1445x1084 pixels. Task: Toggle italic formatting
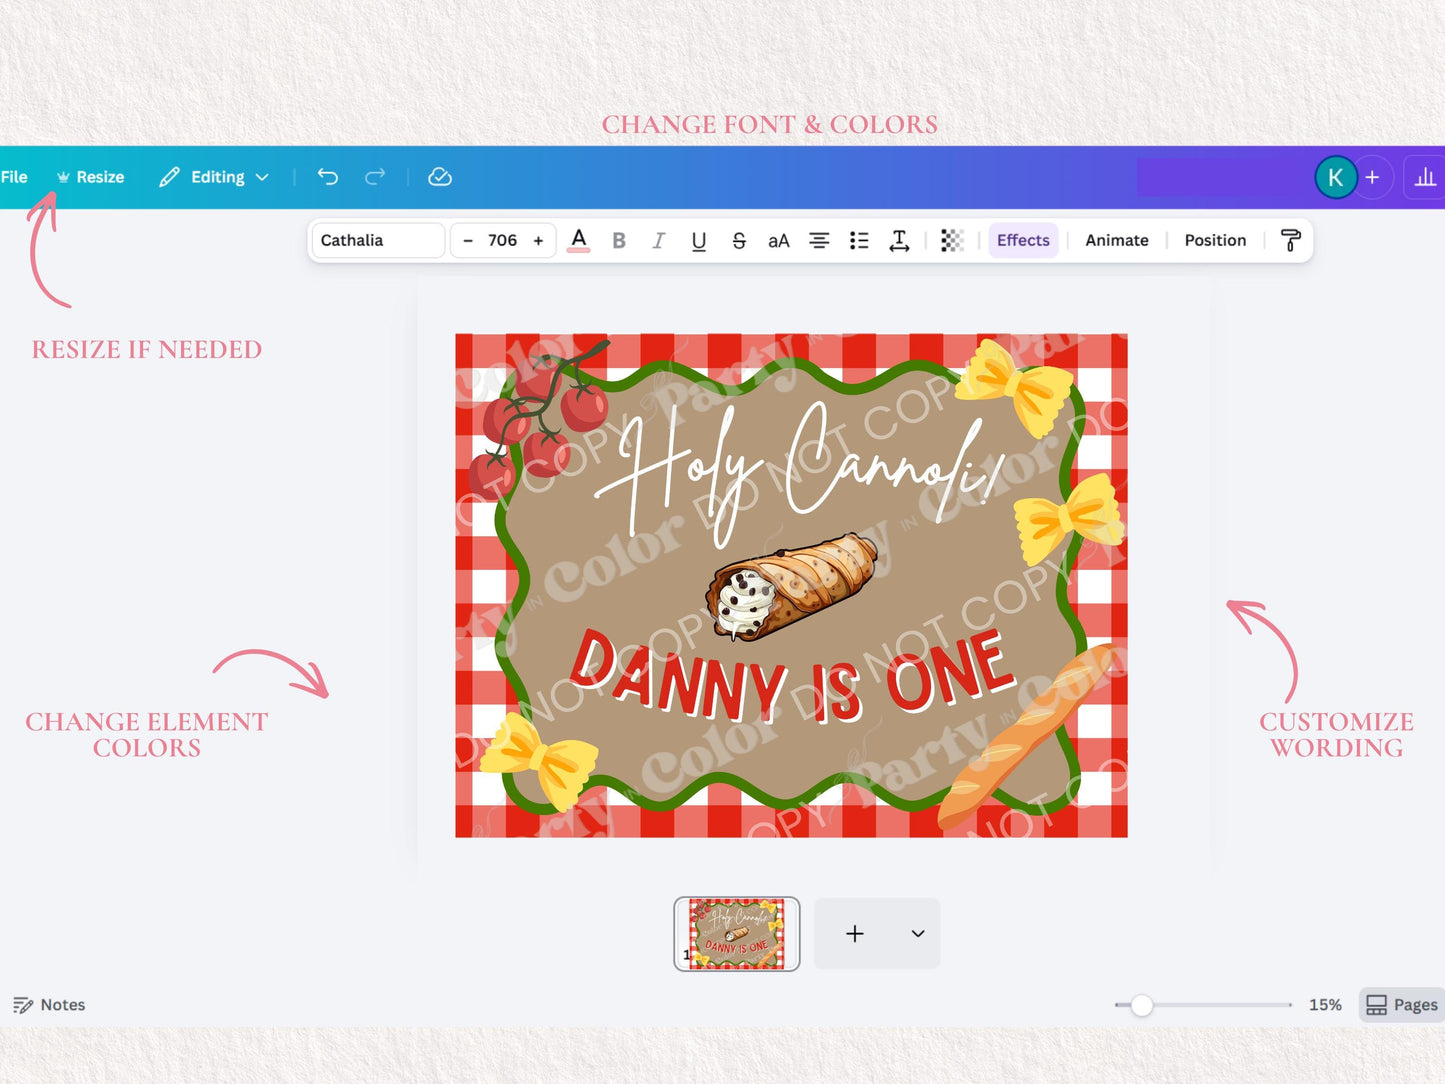[658, 240]
